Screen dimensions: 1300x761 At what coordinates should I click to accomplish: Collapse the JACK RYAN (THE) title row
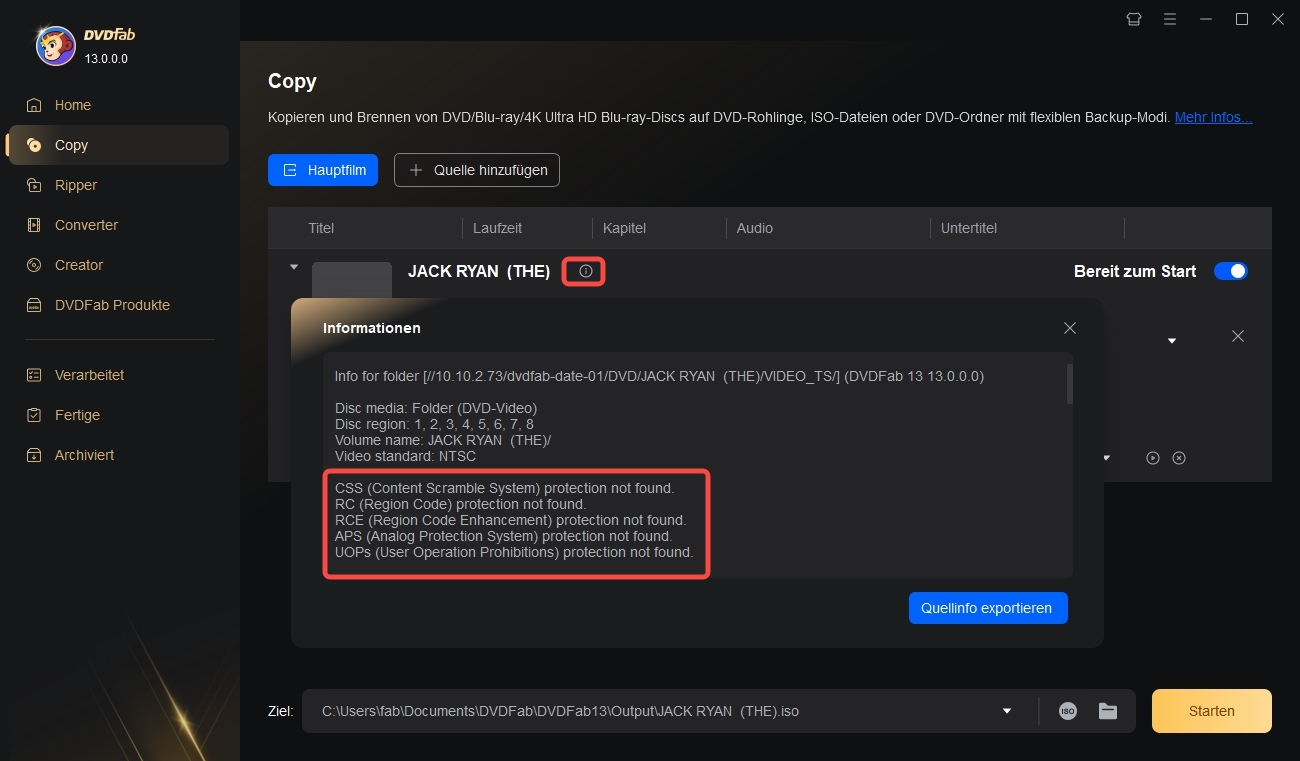point(294,267)
